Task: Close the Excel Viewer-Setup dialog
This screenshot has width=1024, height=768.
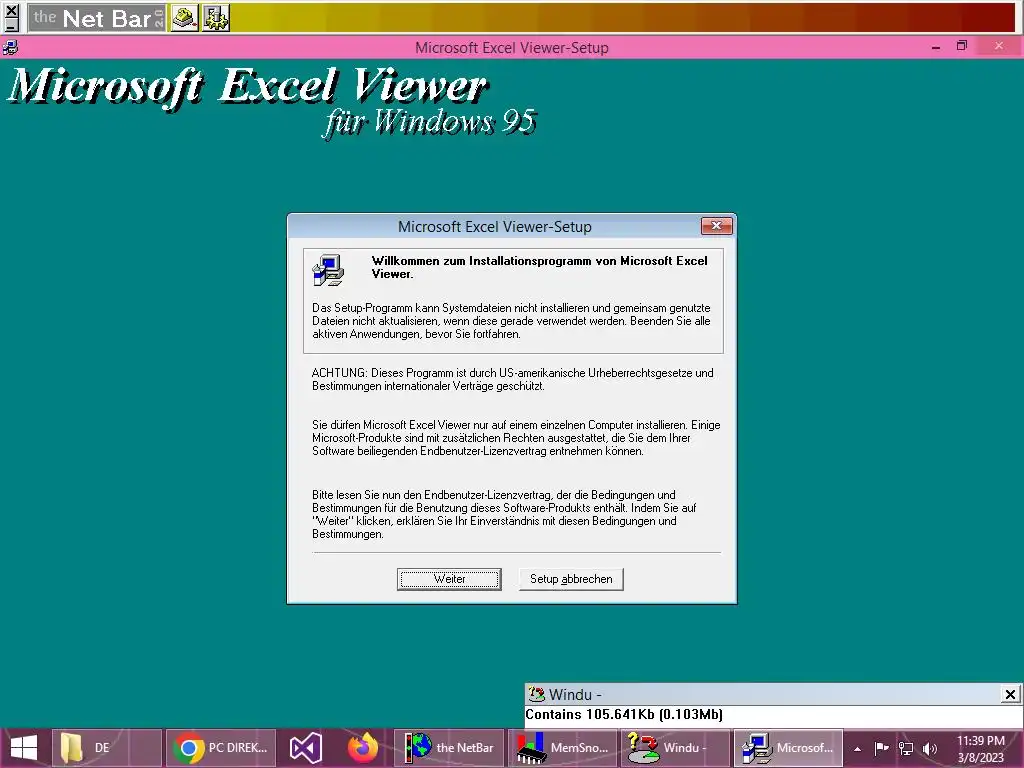Action: (x=716, y=226)
